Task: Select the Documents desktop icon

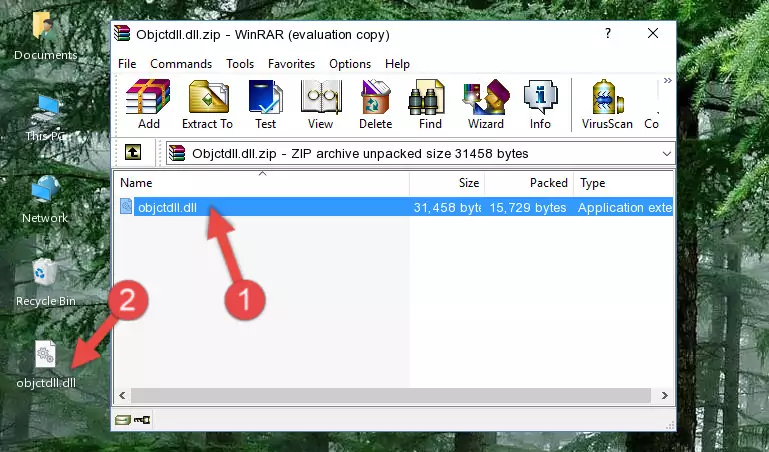Action: tap(45, 36)
